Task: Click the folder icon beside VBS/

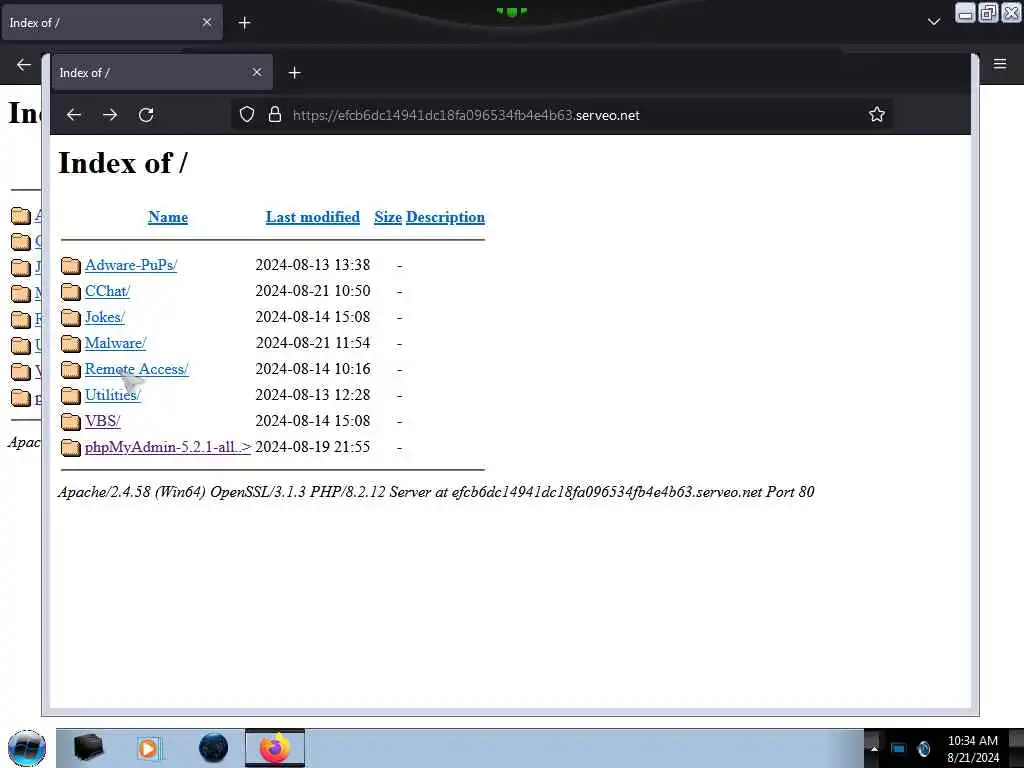Action: click(x=71, y=422)
